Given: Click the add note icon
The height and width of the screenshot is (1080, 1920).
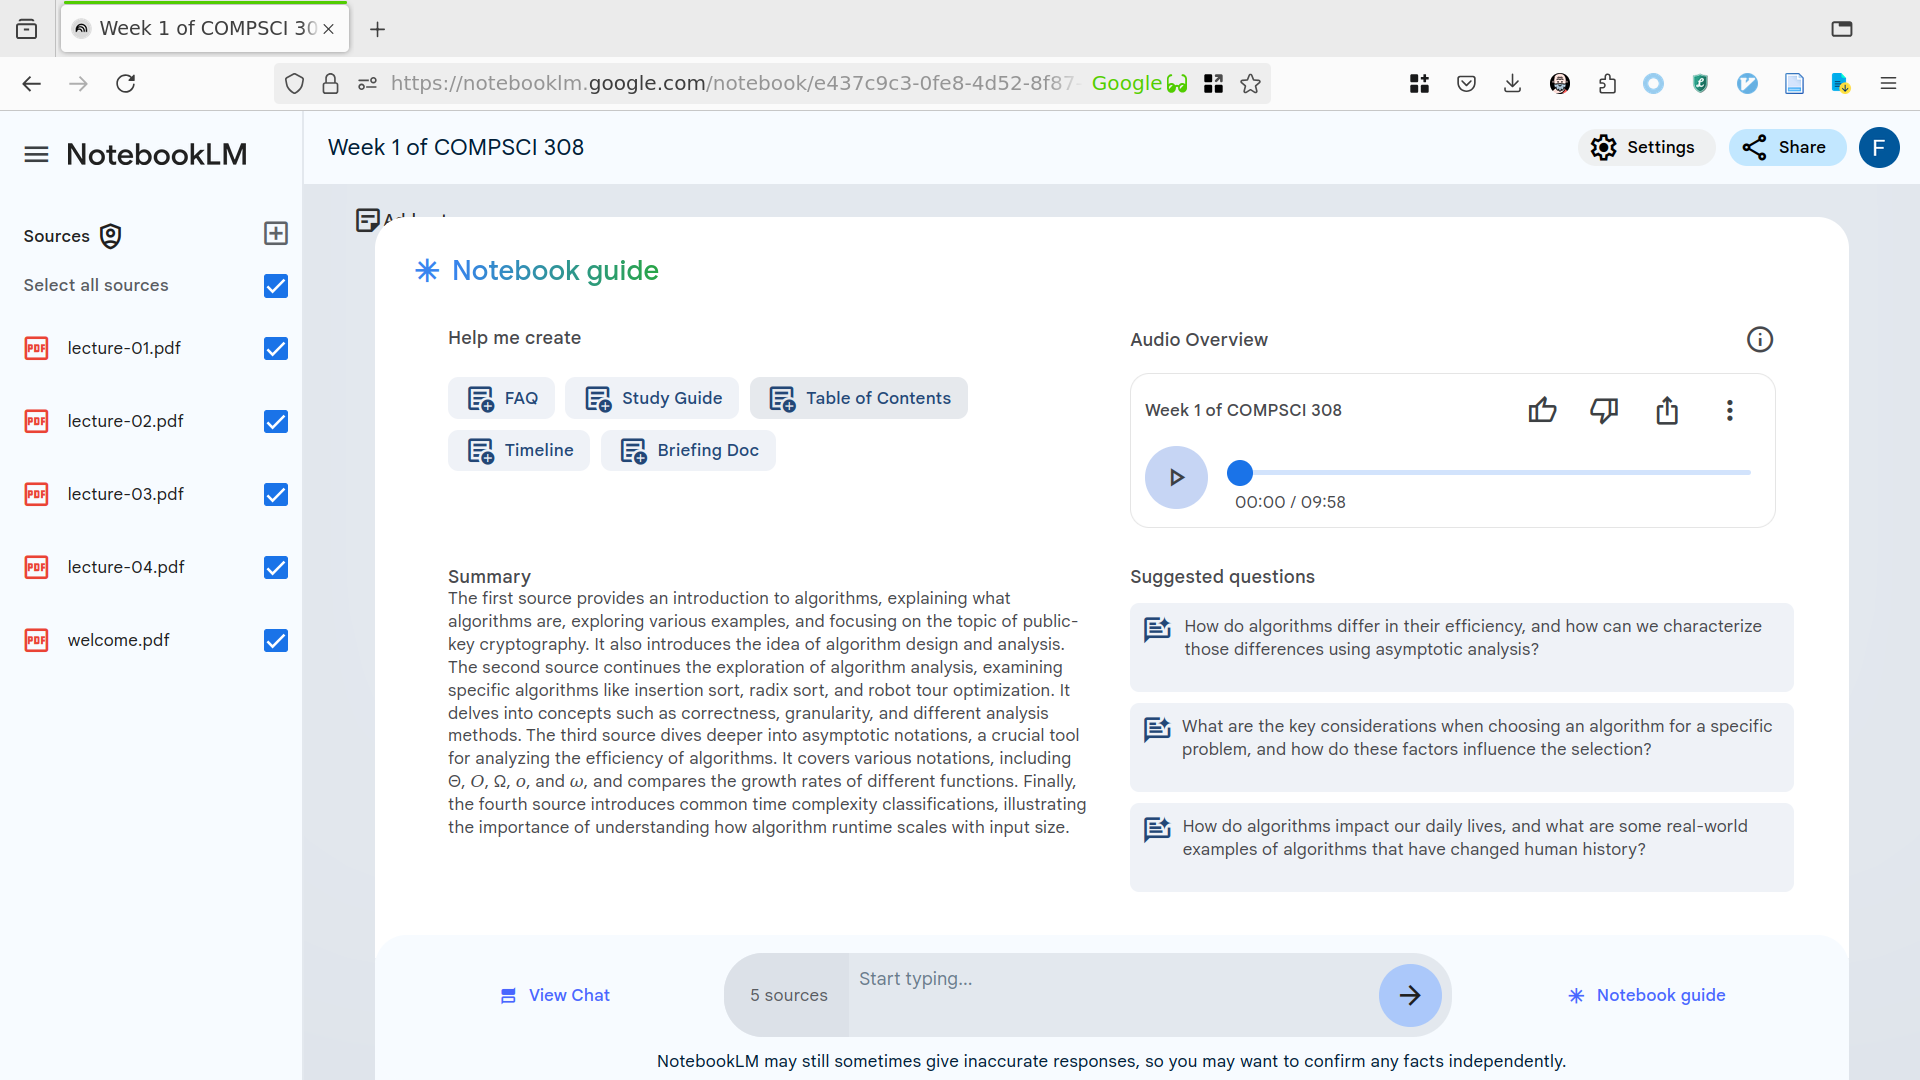Looking at the screenshot, I should (367, 220).
